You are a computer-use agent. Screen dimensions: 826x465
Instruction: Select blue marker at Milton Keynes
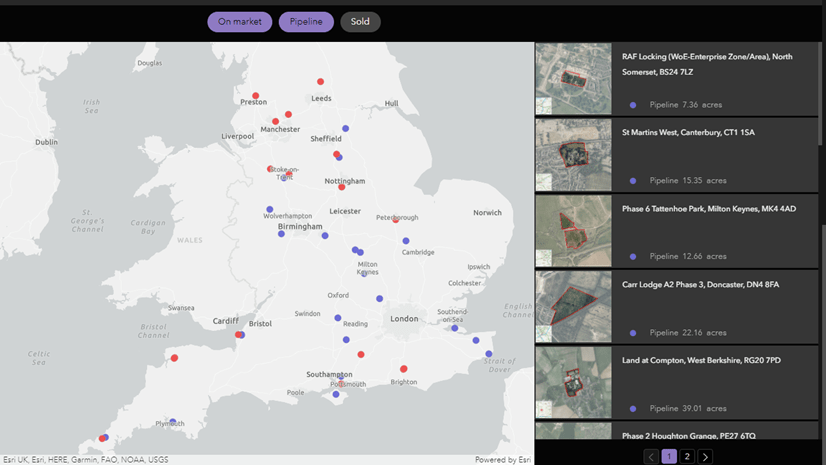click(364, 274)
